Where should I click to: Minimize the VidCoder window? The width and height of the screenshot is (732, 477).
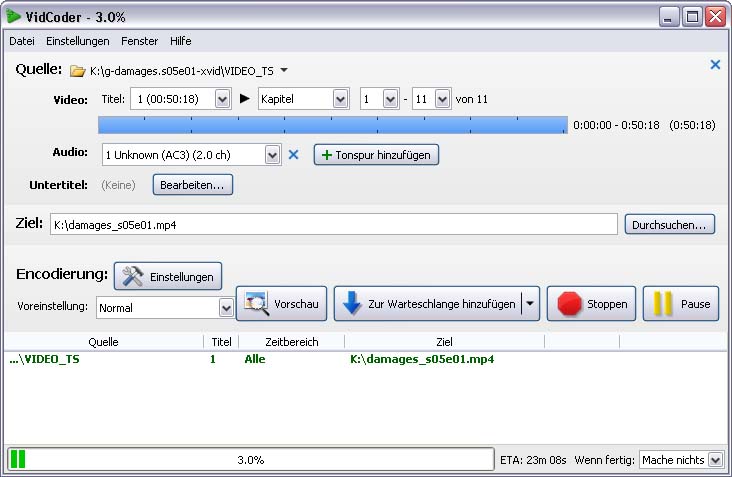pyautogui.click(x=669, y=17)
